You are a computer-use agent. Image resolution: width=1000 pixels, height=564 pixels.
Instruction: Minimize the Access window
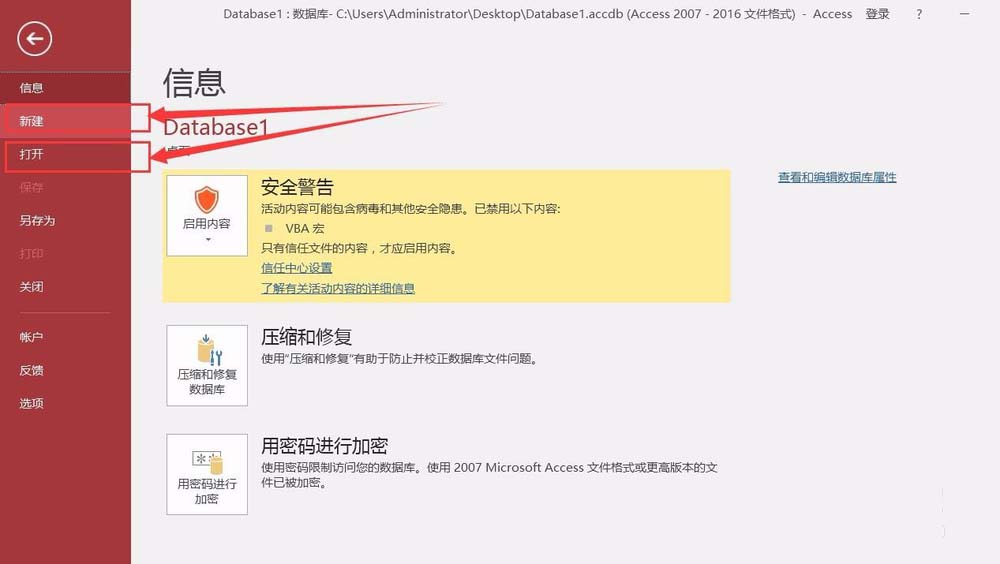point(964,14)
